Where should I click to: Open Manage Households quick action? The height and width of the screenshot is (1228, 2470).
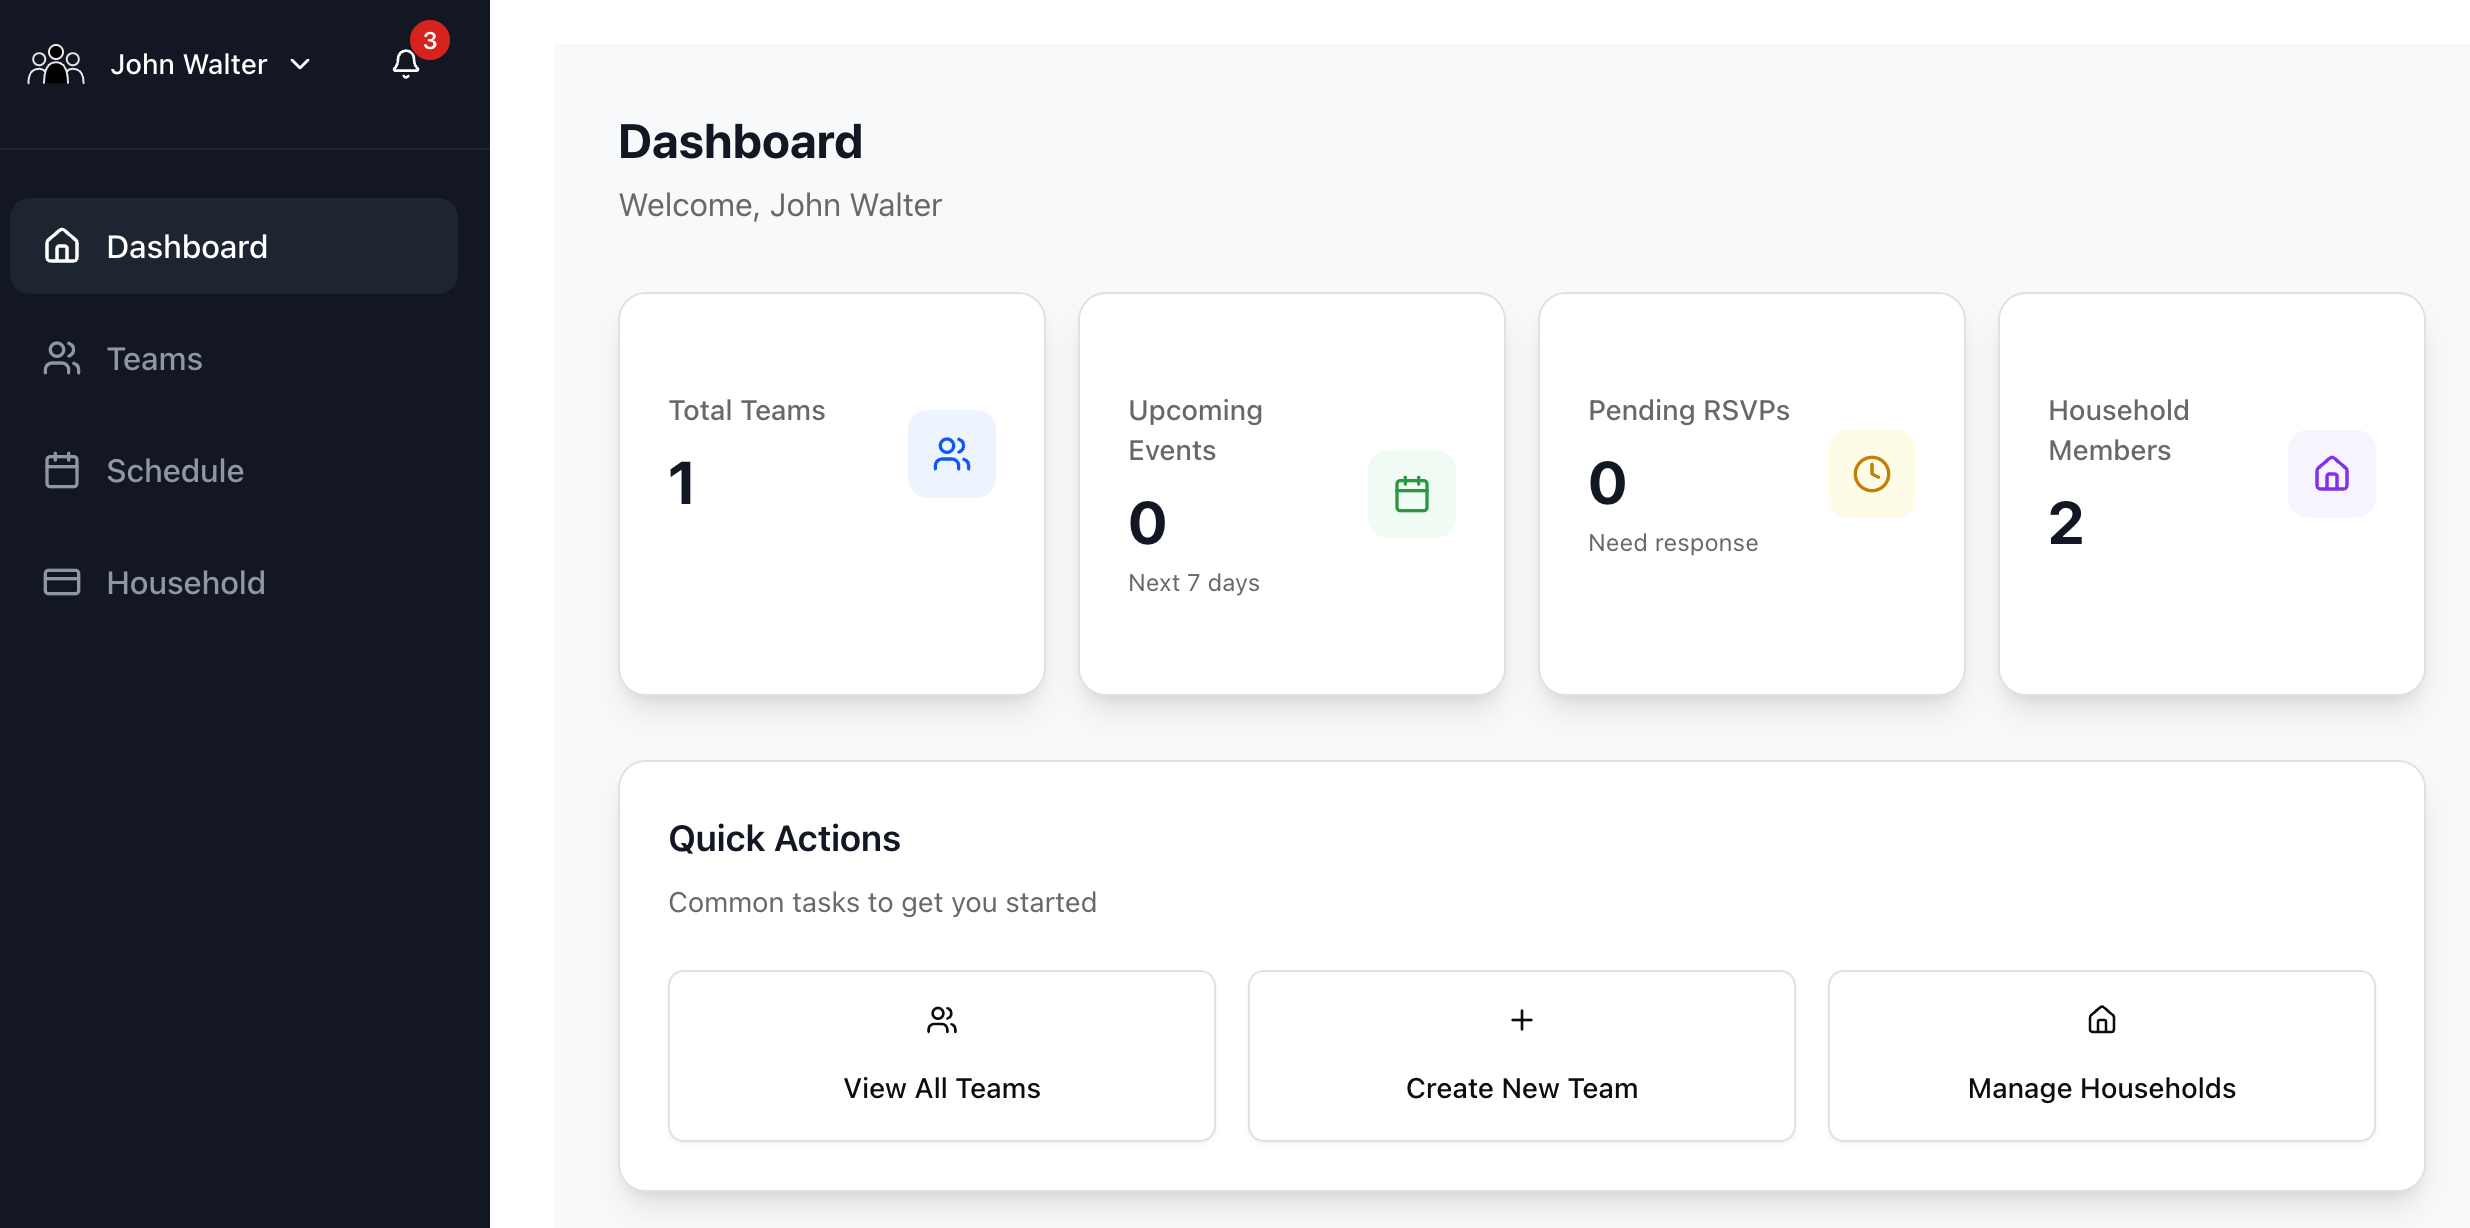tap(2101, 1056)
